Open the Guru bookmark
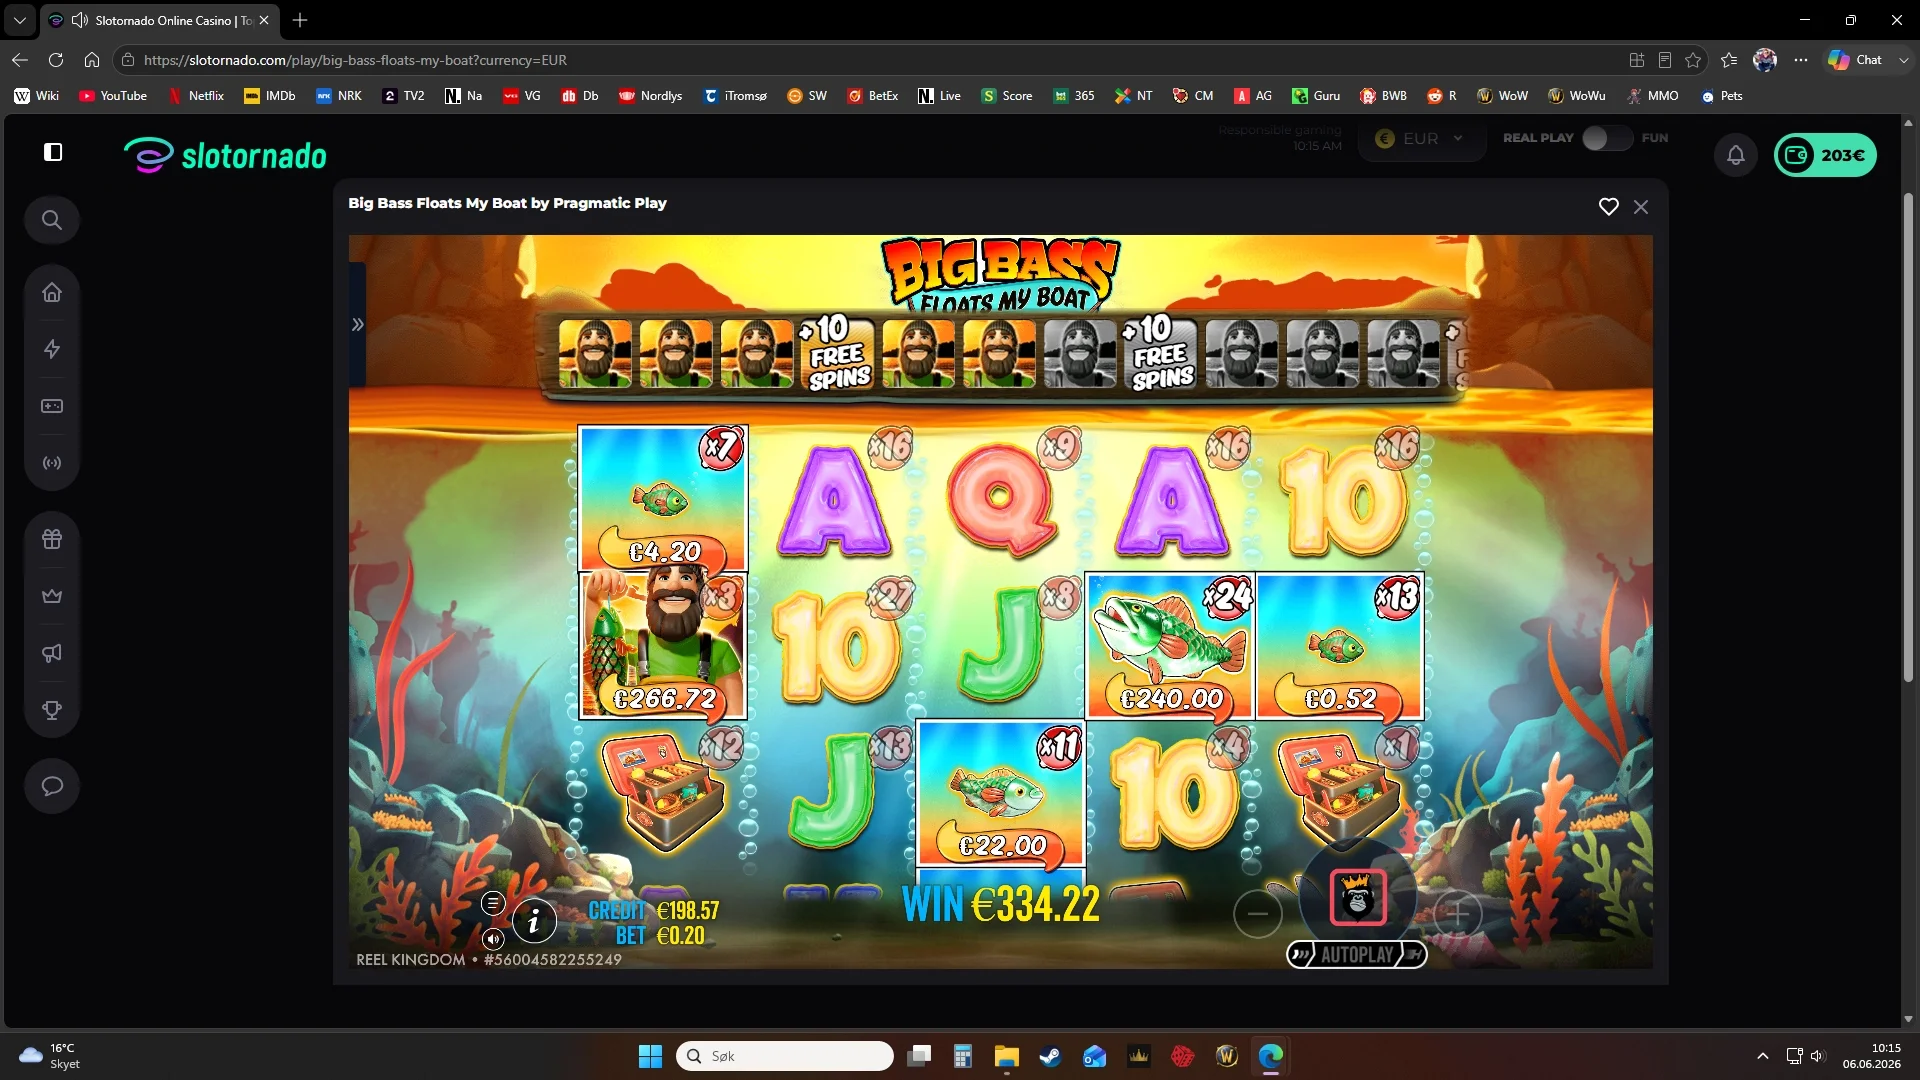This screenshot has width=1920, height=1080. pos(1316,96)
